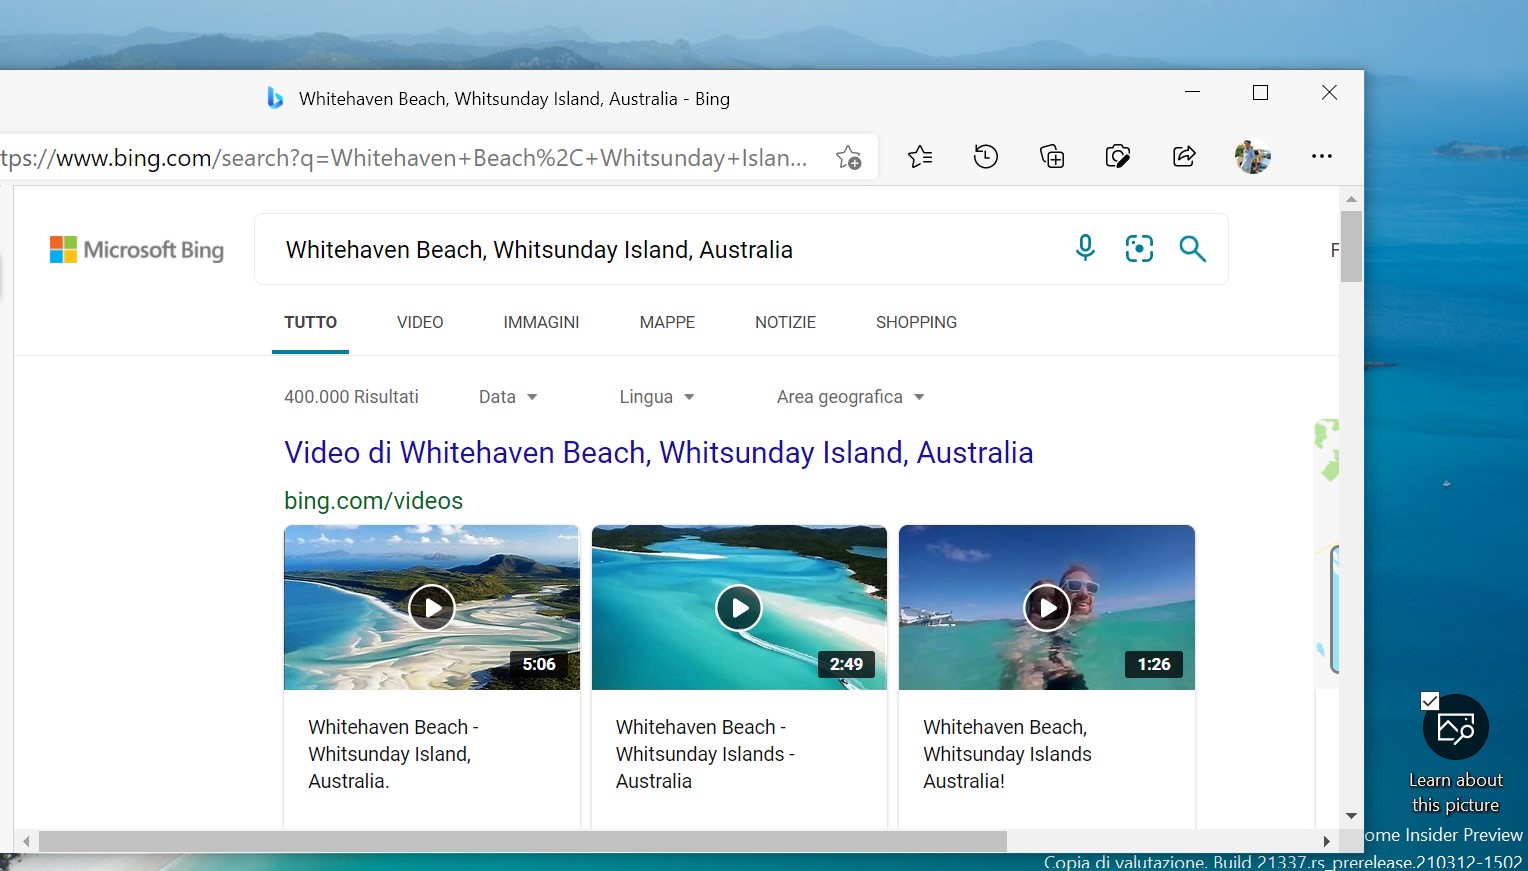1528x871 pixels.
Task: Open 'Whitehaven Beach, Whitsunday Islands Australia!' title
Action: tap(1007, 754)
